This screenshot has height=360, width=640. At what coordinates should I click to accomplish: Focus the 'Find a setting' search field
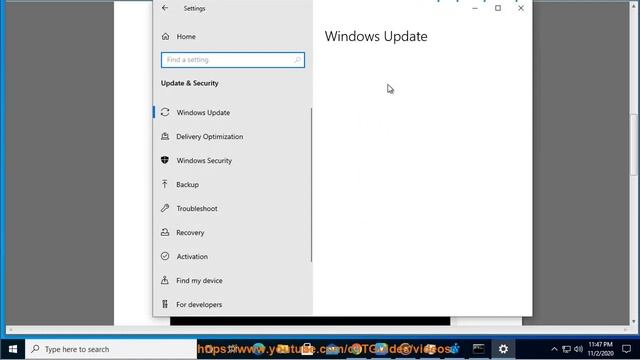pos(233,60)
